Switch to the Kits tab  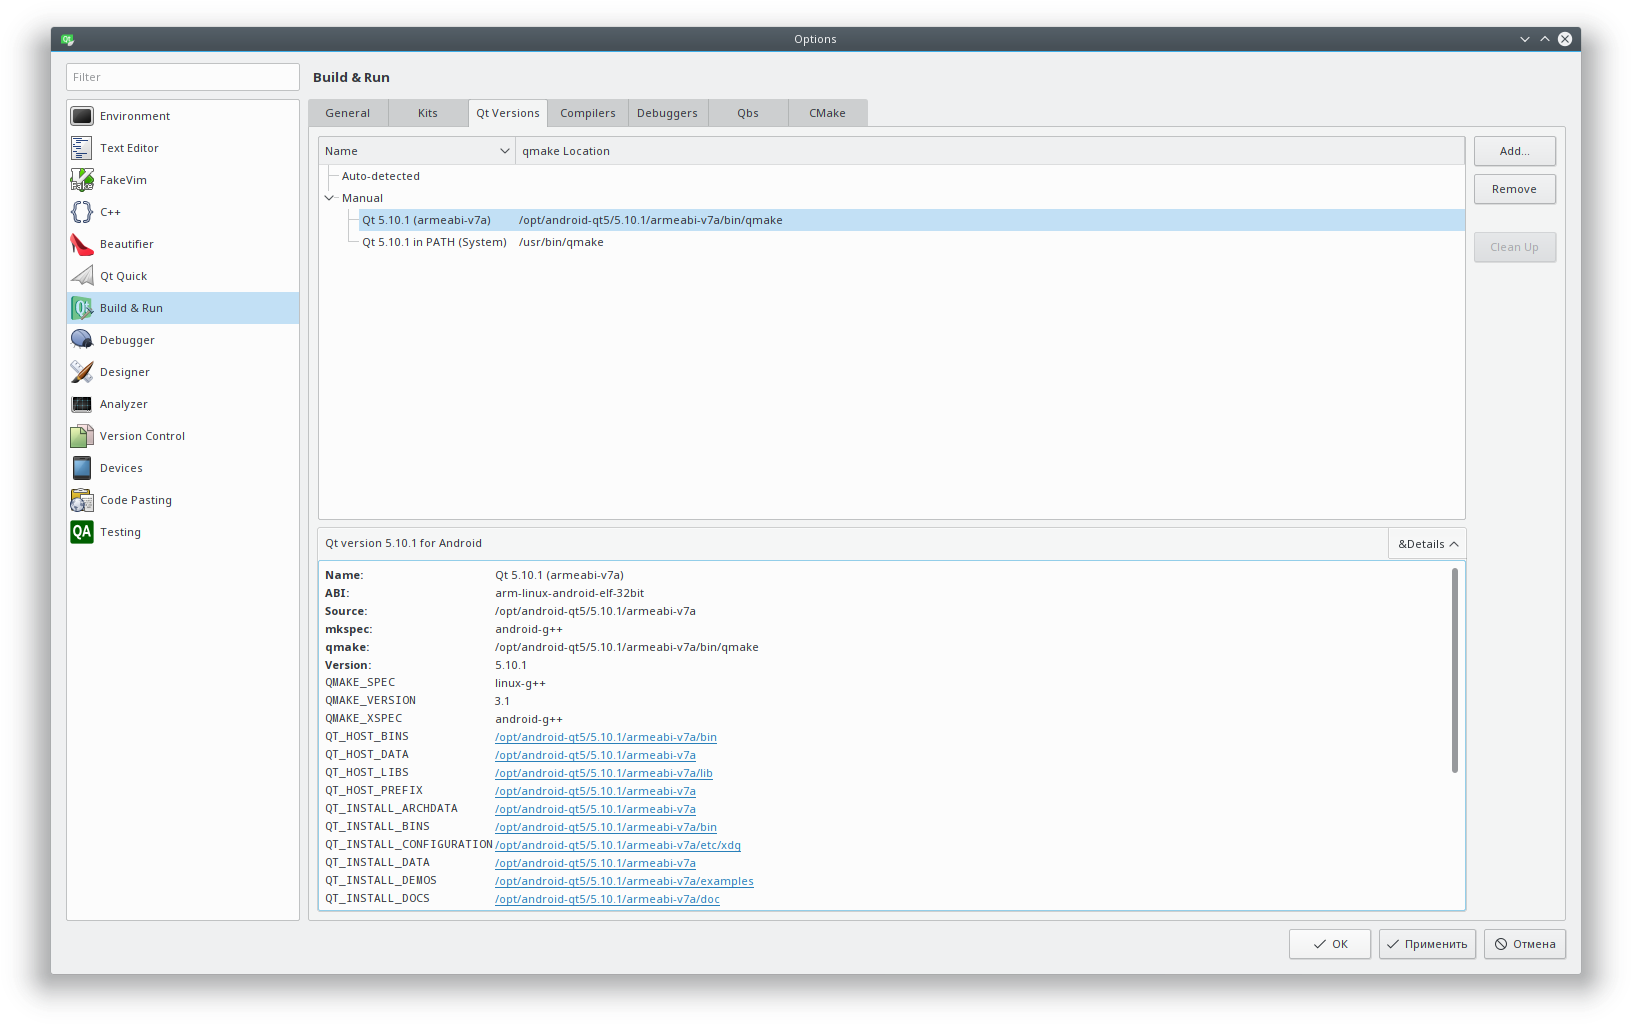(x=428, y=113)
